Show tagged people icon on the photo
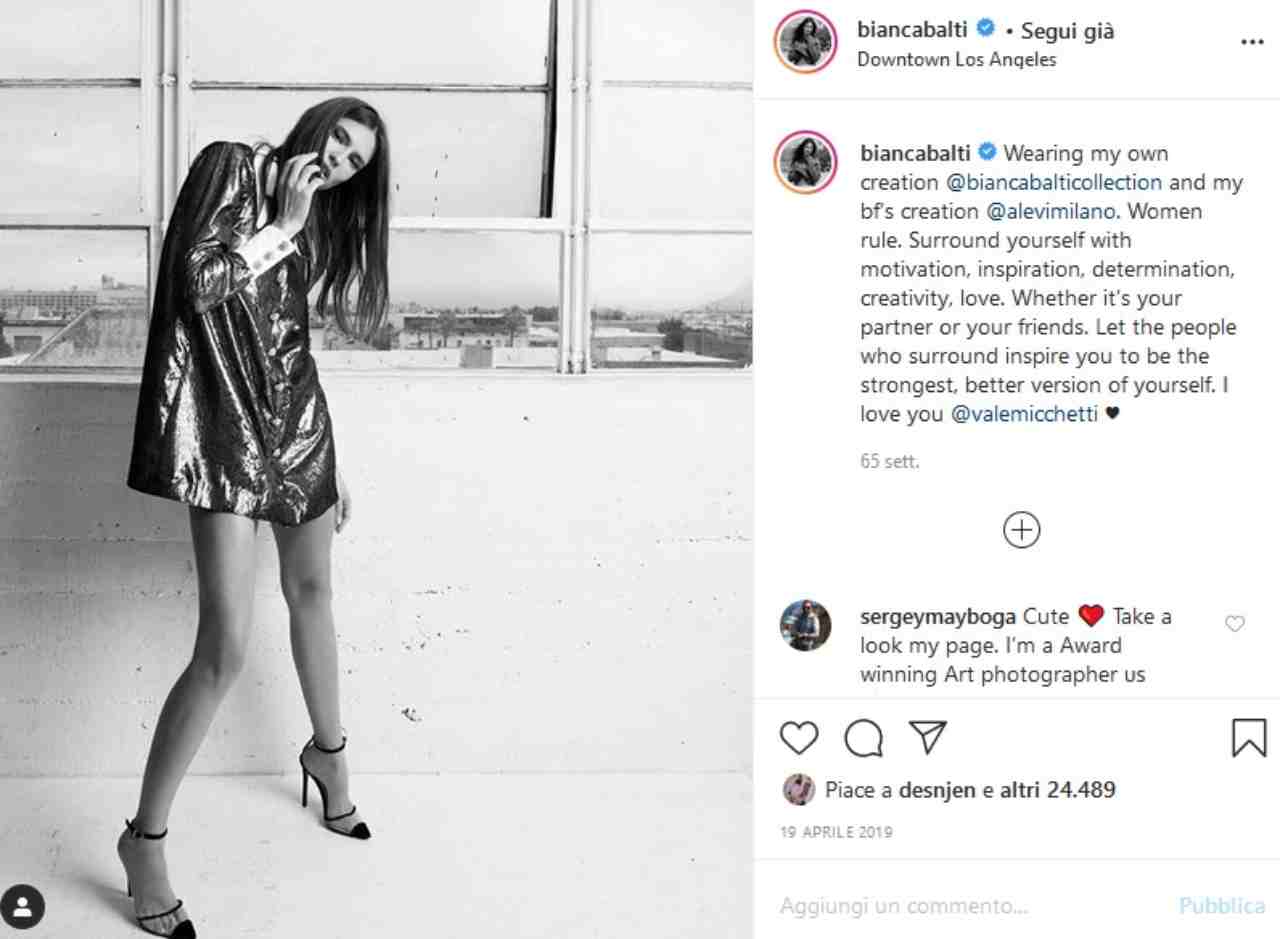Image resolution: width=1280 pixels, height=939 pixels. [x=23, y=907]
